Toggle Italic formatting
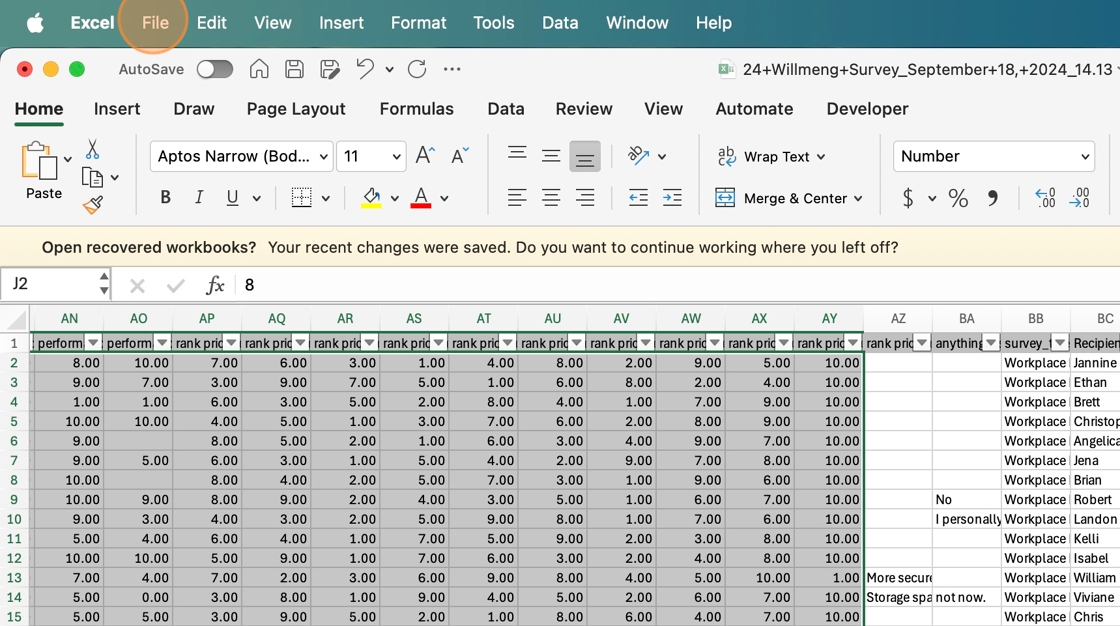Image resolution: width=1120 pixels, height=626 pixels. (199, 198)
